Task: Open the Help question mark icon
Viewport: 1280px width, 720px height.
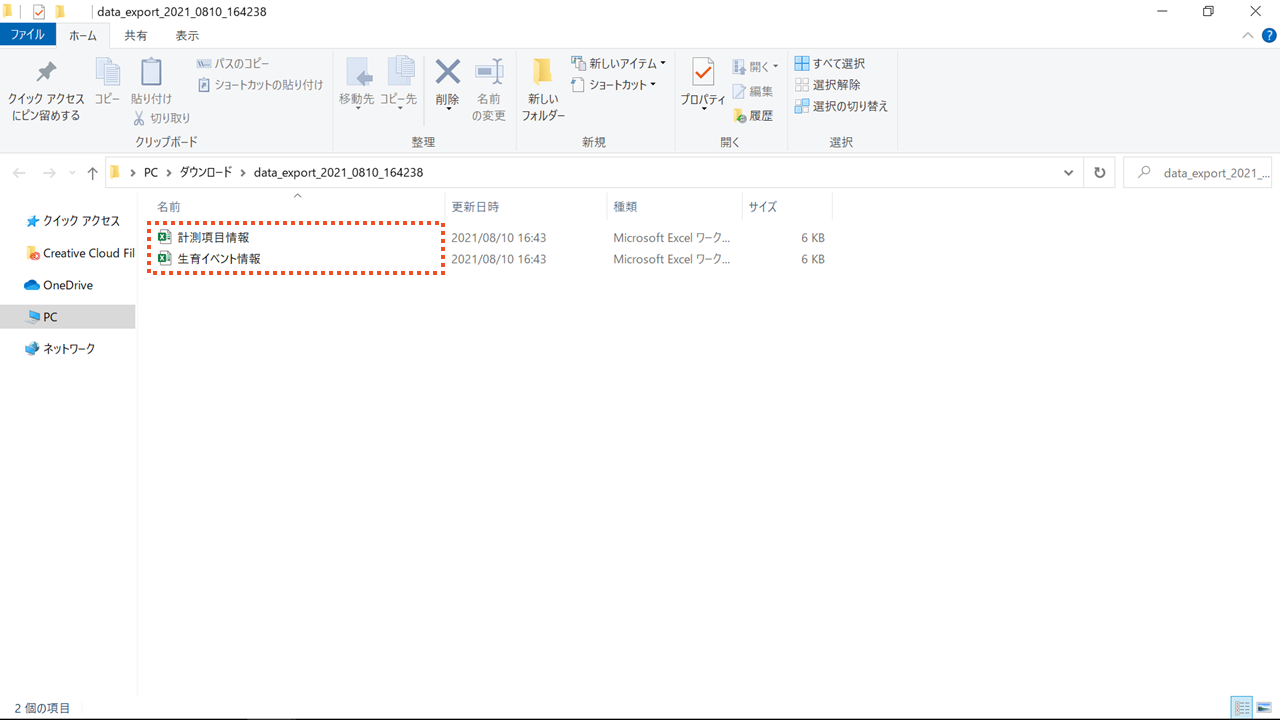Action: pos(1269,36)
